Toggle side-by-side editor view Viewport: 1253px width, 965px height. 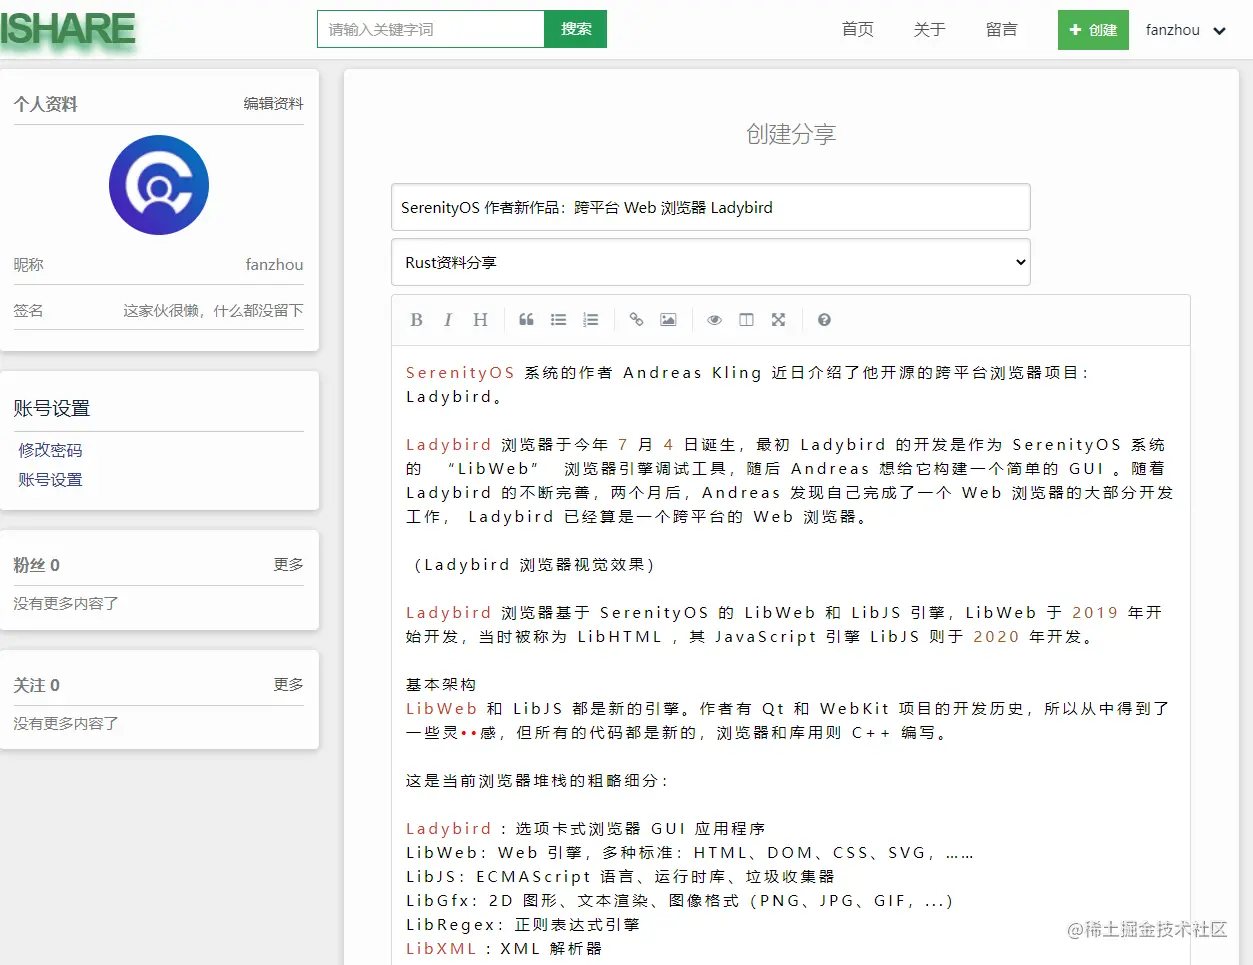coord(746,320)
